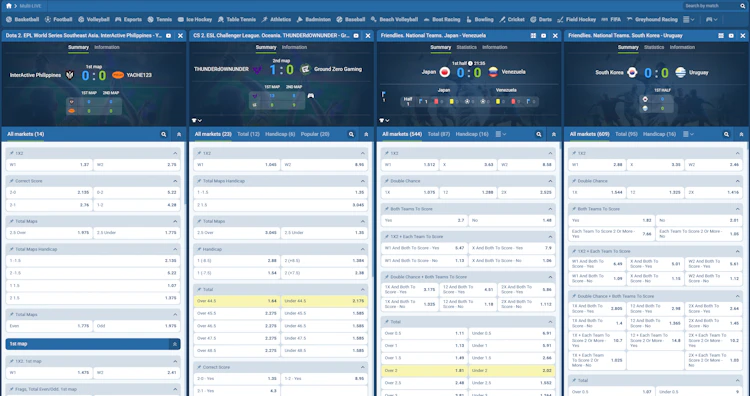
Task: Select Total (12) tab in CS 2 panel
Action: pyautogui.click(x=248, y=134)
